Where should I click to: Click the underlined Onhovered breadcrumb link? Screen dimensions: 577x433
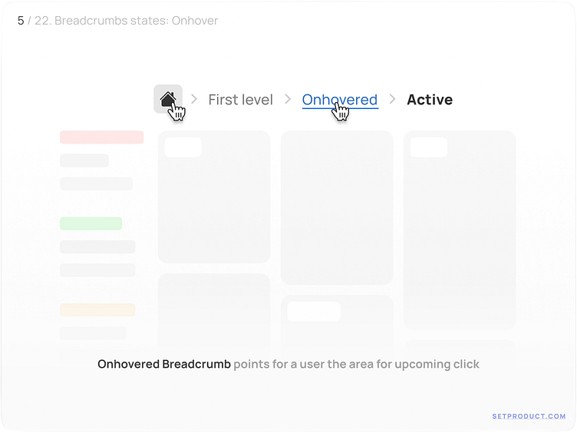tap(340, 100)
